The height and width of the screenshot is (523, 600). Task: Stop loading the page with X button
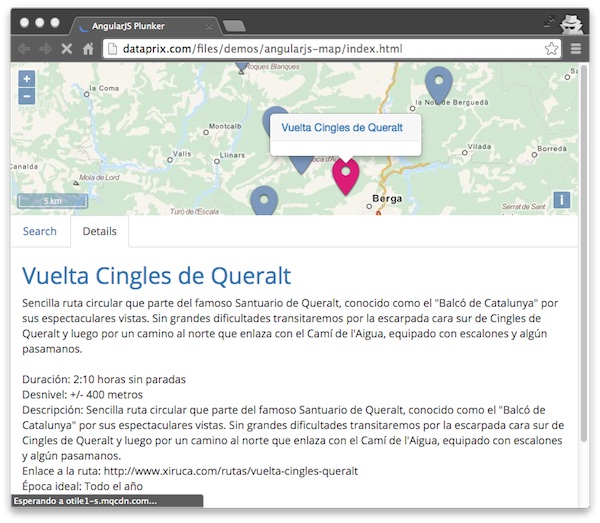67,49
